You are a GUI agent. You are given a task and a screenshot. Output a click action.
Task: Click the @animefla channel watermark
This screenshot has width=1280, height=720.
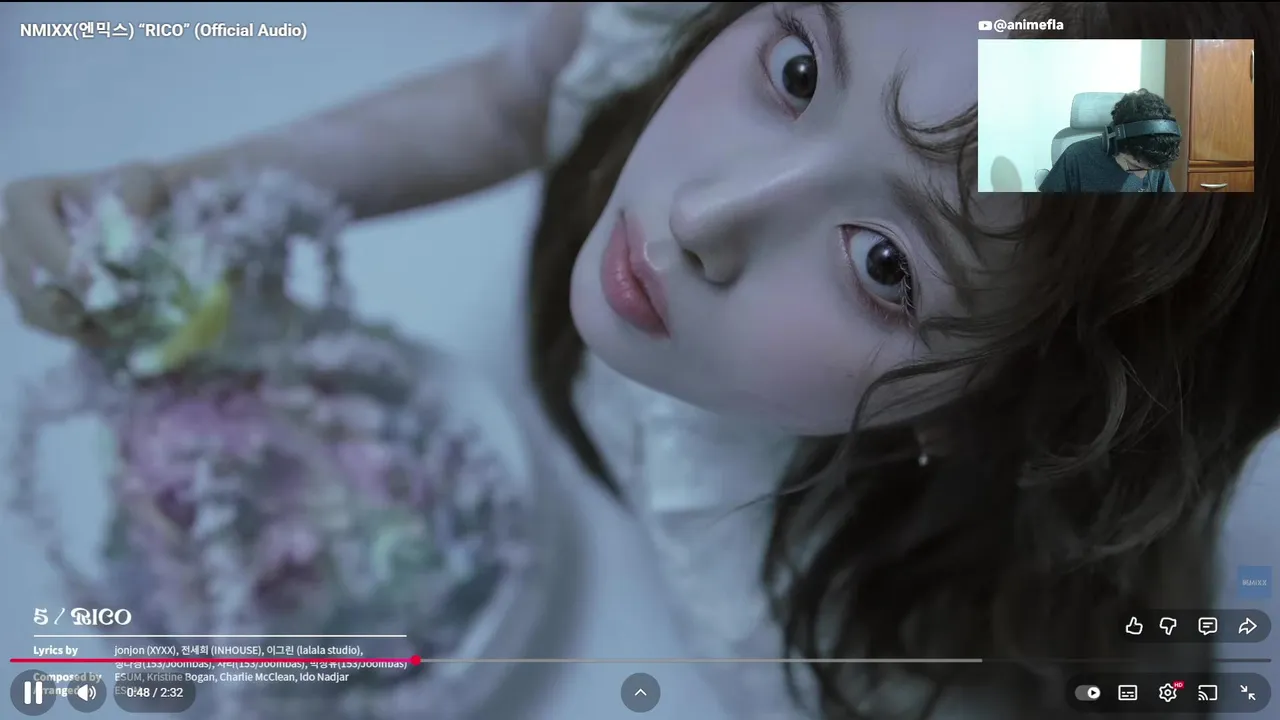[x=1021, y=25]
